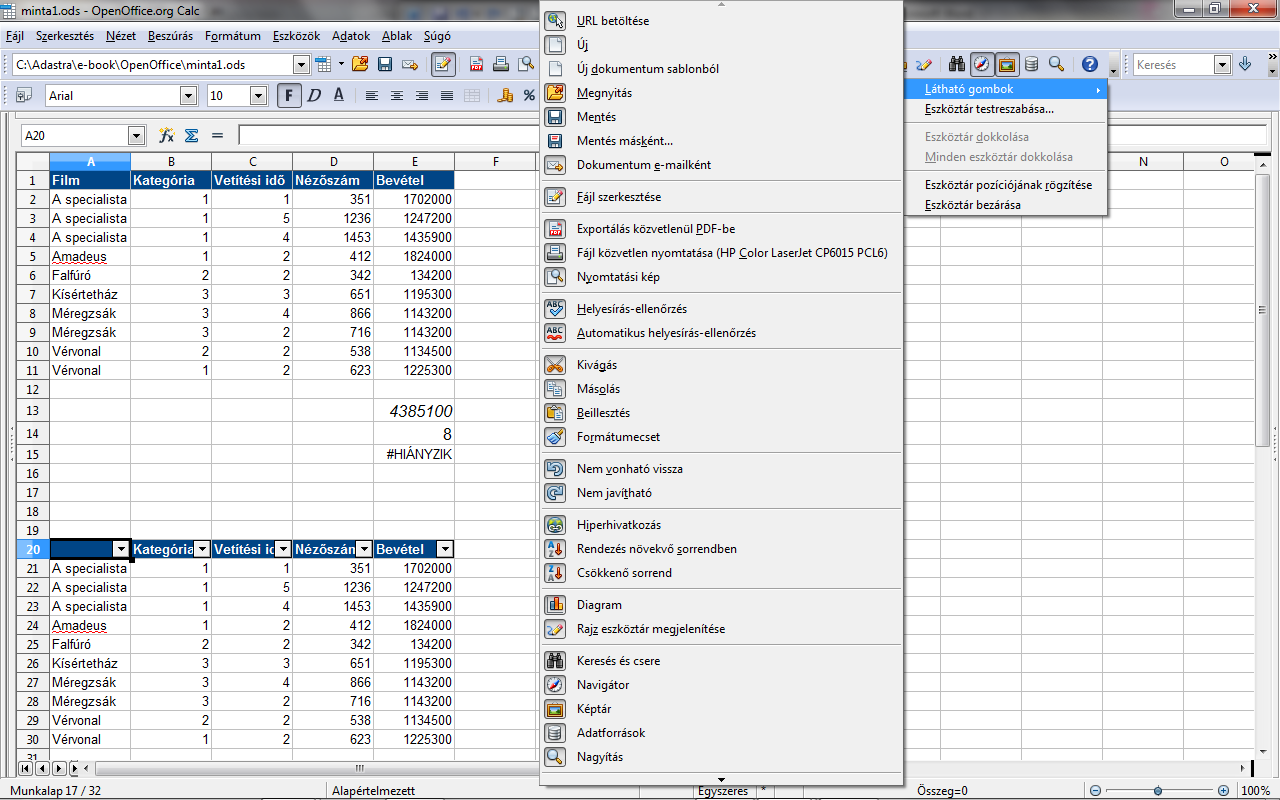Open the A20 Name Box dropdown
1280x800 pixels.
coord(137,136)
